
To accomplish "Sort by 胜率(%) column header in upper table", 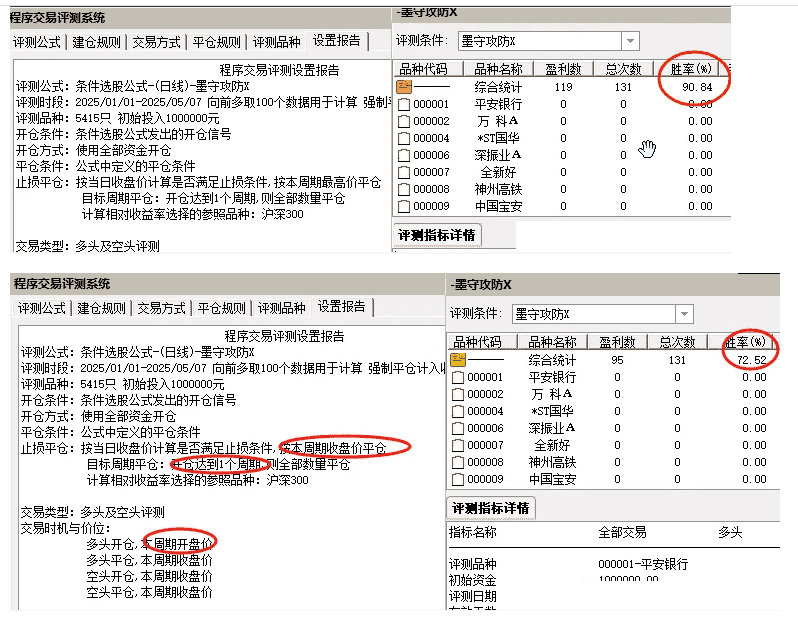I will tap(688, 69).
